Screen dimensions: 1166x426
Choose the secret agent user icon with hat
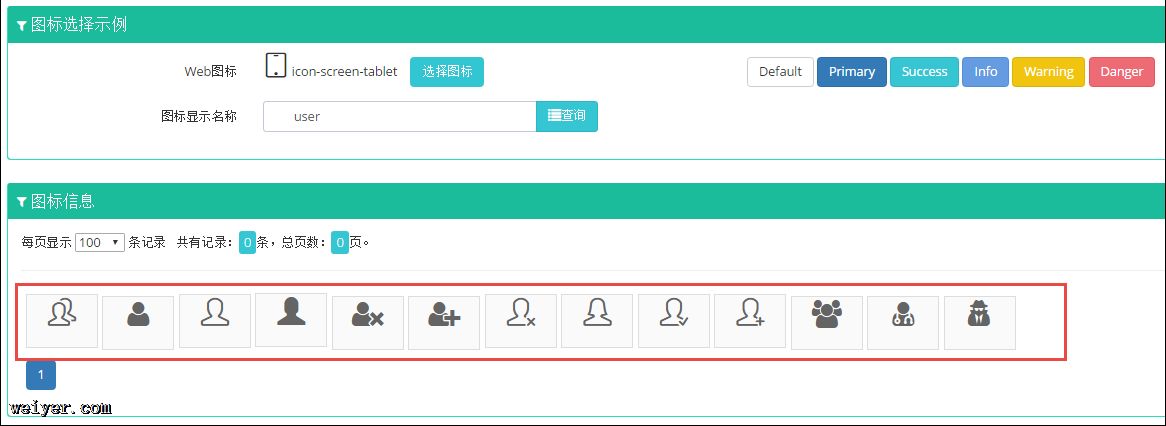coord(979,322)
